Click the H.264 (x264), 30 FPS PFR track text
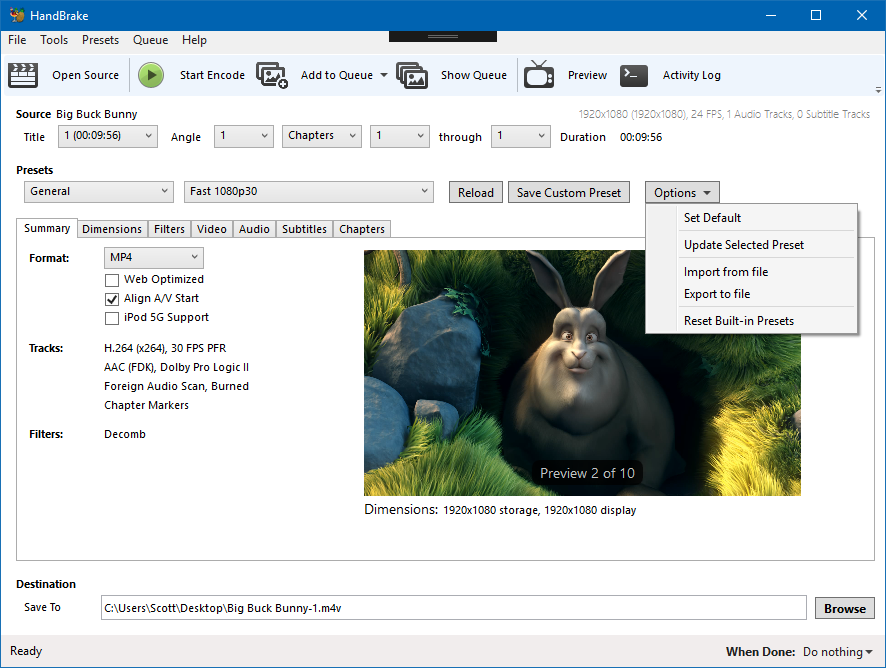886x668 pixels. tap(165, 348)
